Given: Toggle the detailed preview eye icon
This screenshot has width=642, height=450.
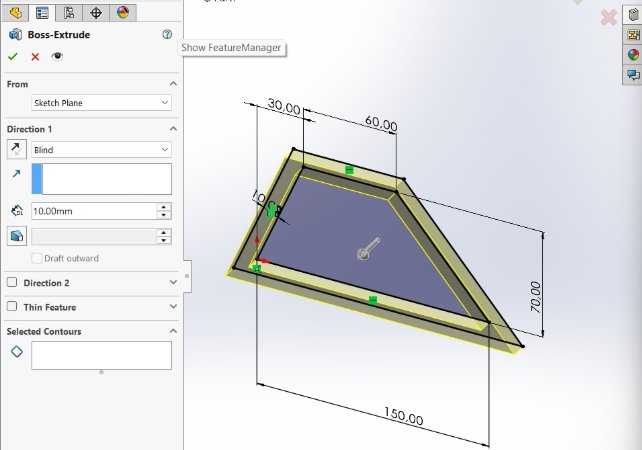Looking at the screenshot, I should tap(57, 56).
